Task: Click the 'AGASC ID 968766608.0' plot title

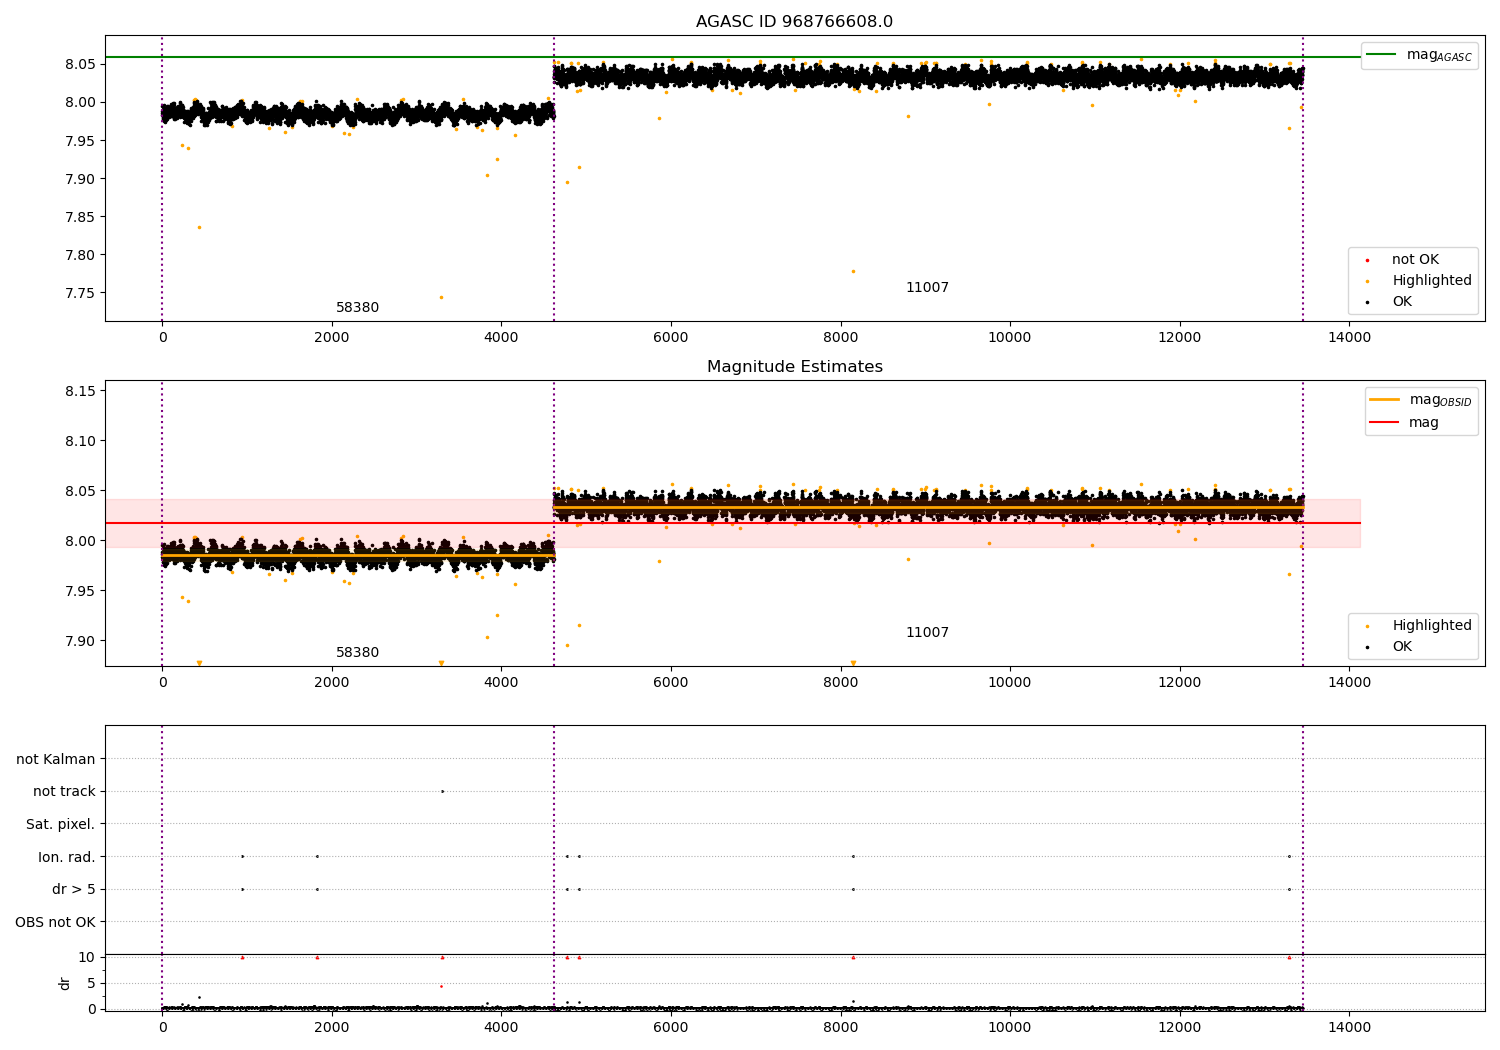Action: [794, 22]
